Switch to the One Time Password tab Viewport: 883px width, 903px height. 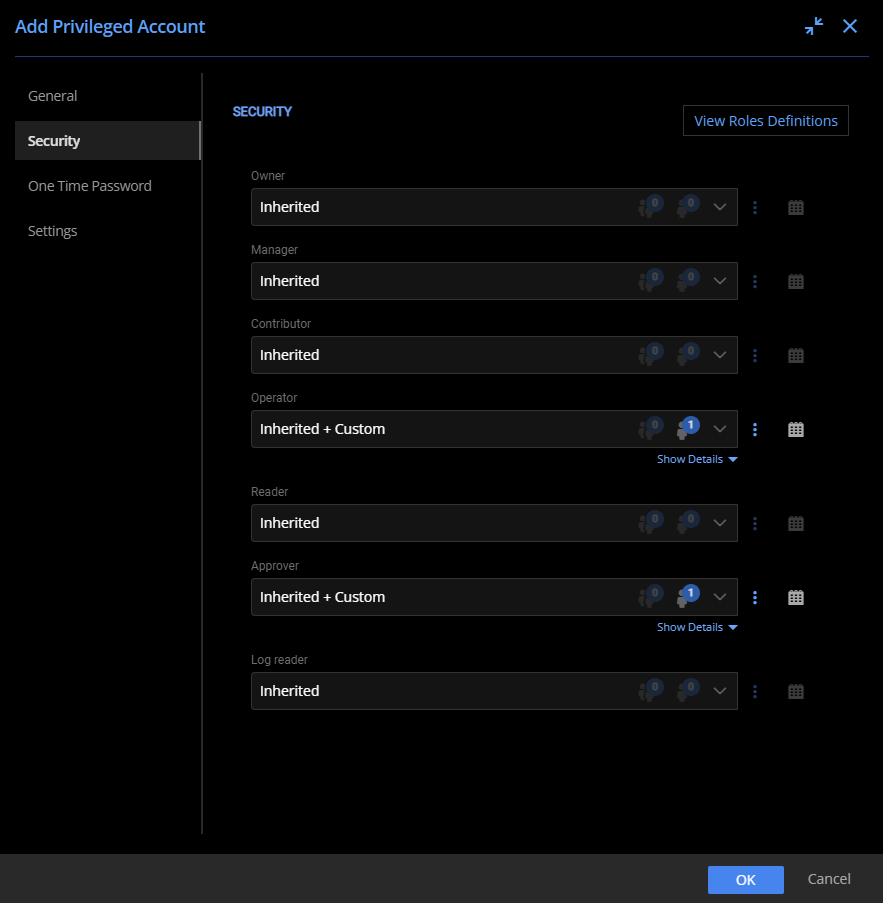[x=89, y=186]
